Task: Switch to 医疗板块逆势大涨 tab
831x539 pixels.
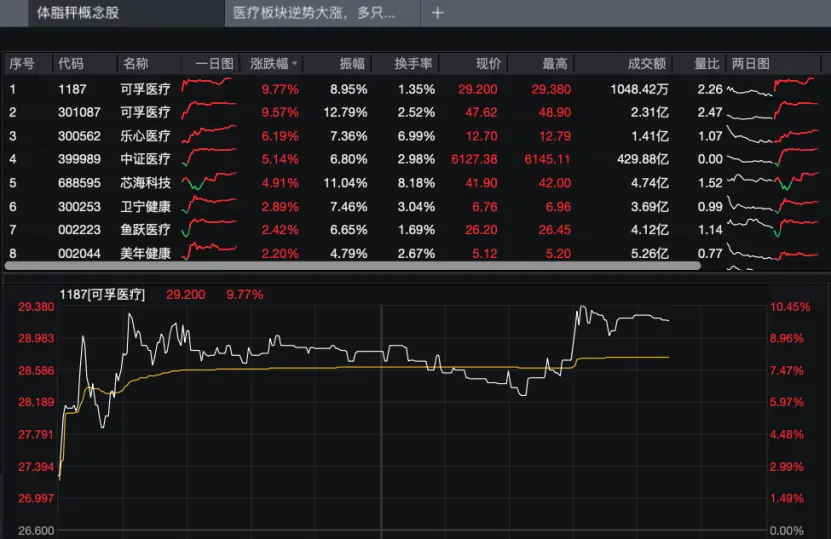Action: click(x=314, y=13)
